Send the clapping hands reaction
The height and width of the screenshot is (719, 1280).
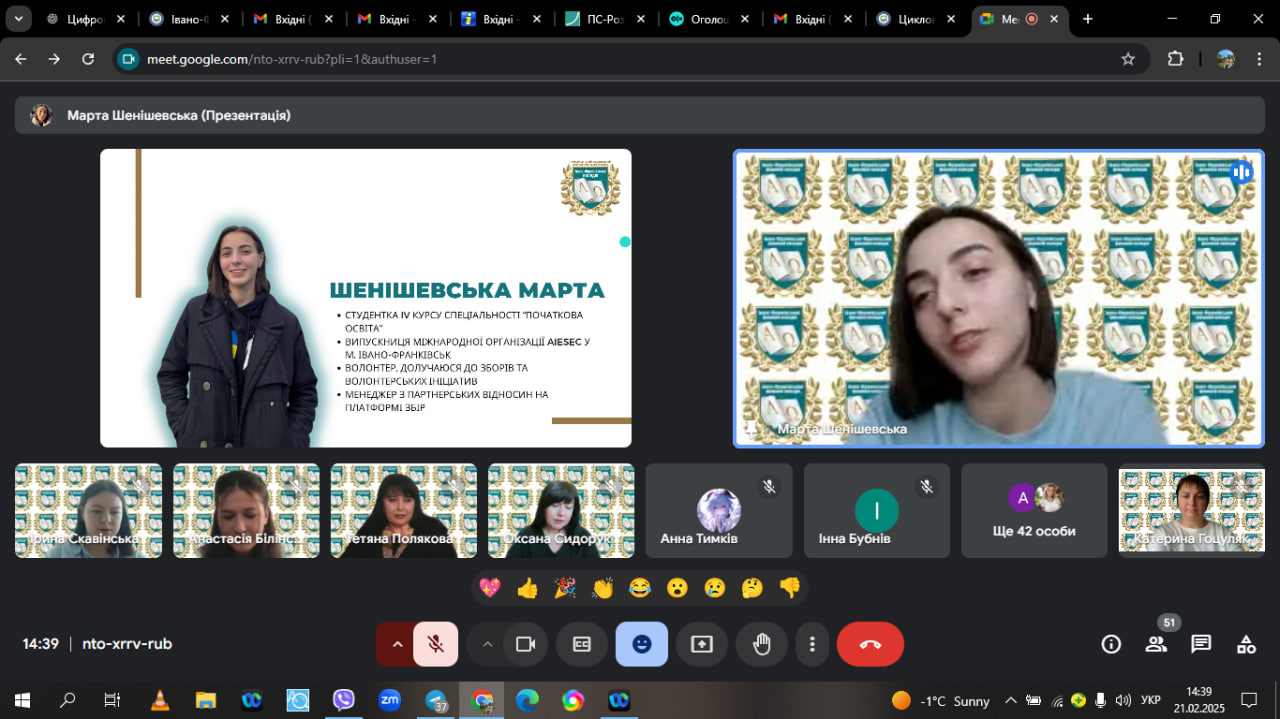pos(602,588)
